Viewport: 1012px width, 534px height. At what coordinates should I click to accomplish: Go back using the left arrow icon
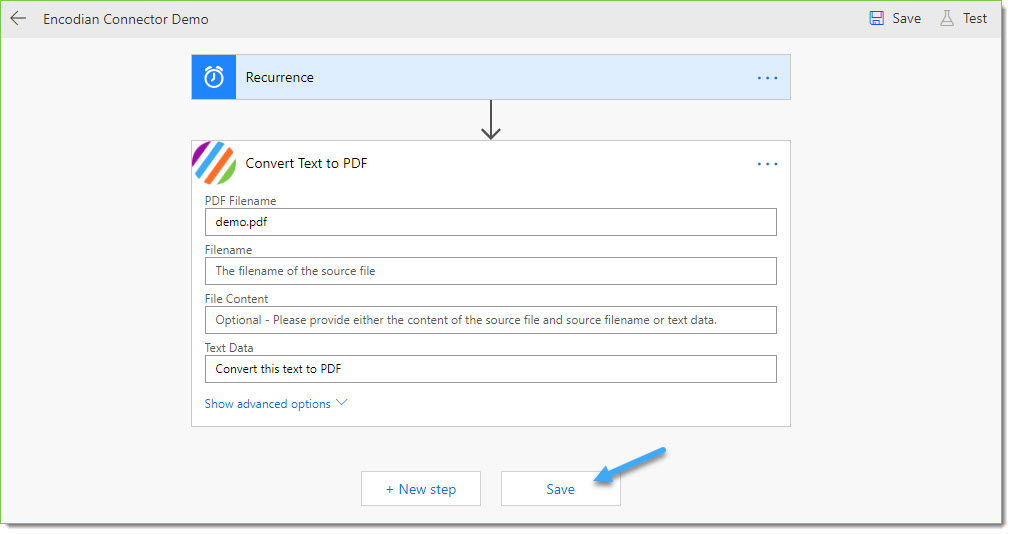pos(18,18)
